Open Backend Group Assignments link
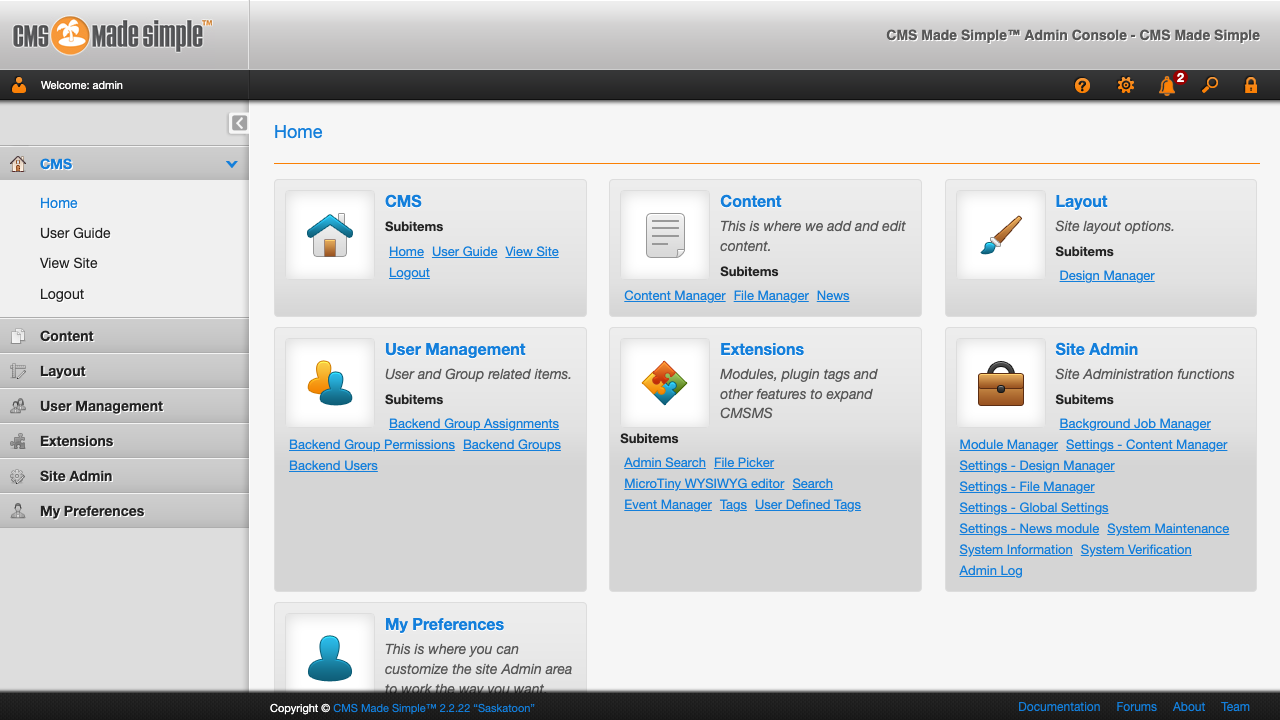This screenshot has height=720, width=1280. point(474,424)
